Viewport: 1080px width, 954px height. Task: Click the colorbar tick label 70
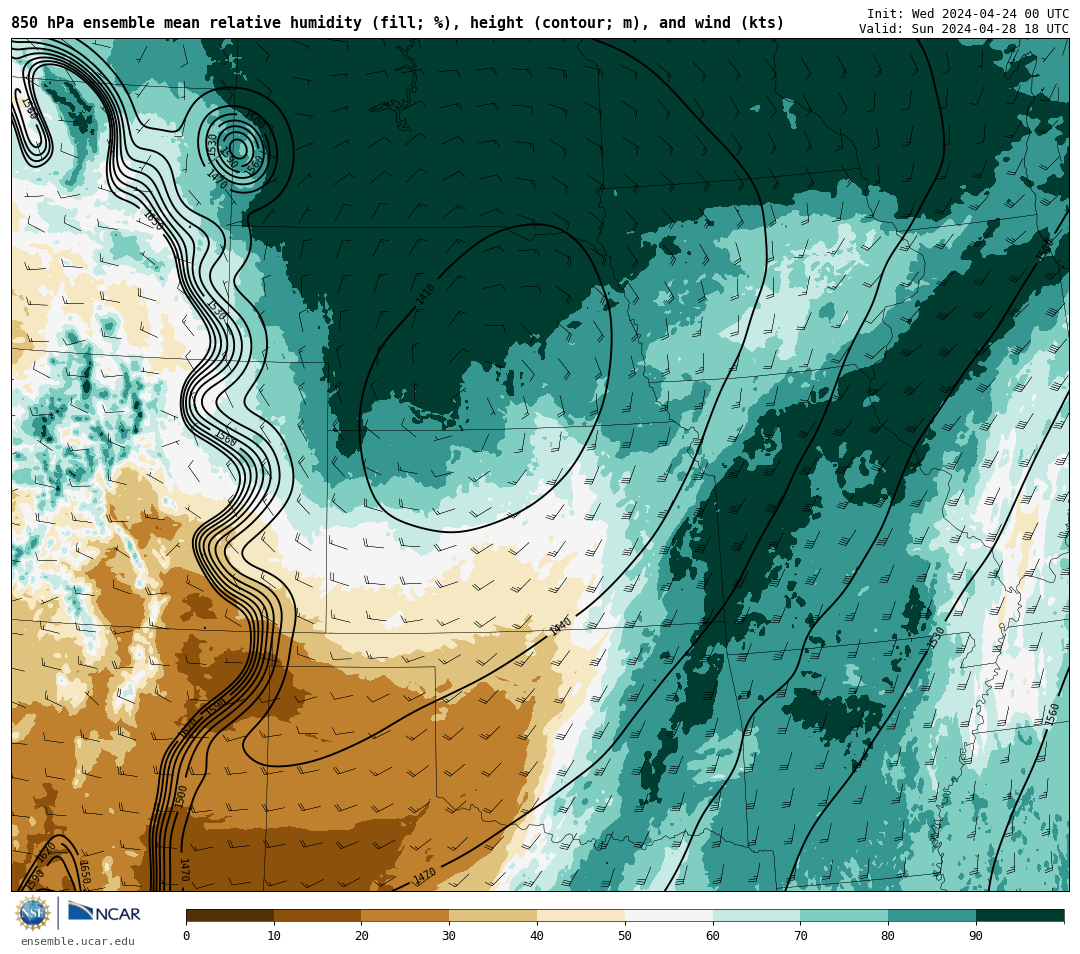pos(800,935)
